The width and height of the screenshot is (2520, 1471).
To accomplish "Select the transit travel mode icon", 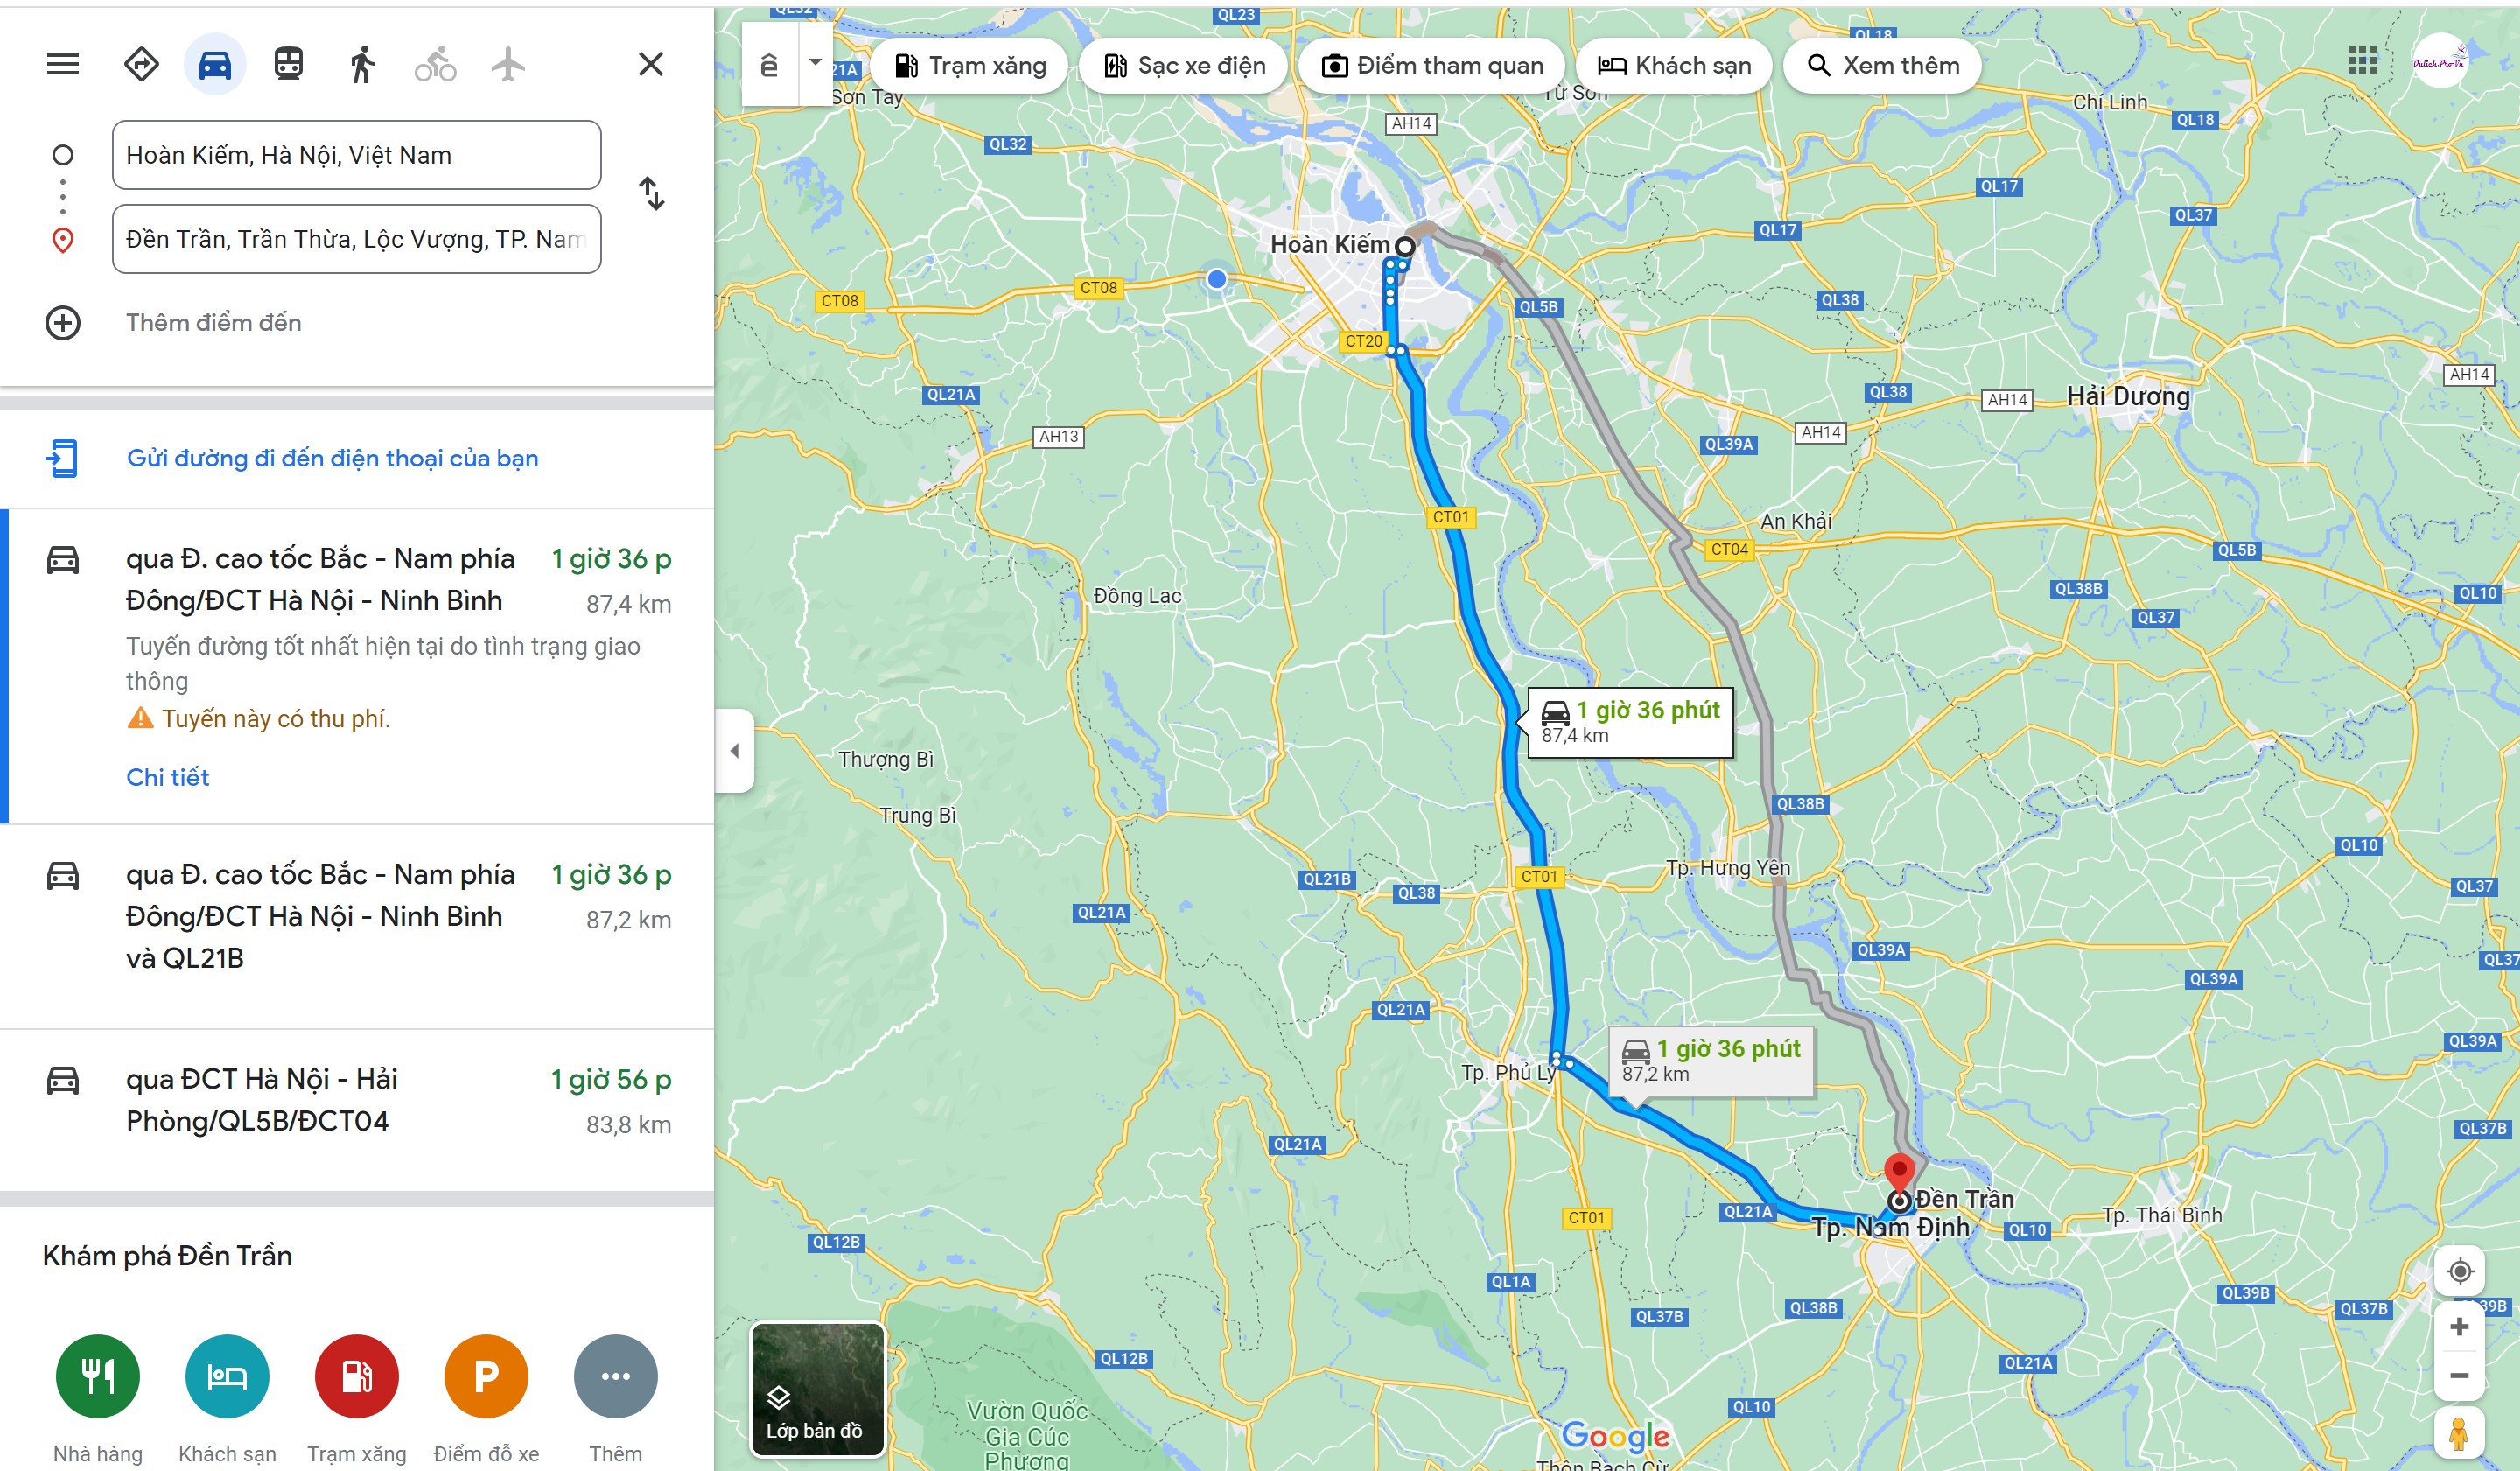I will pos(289,64).
